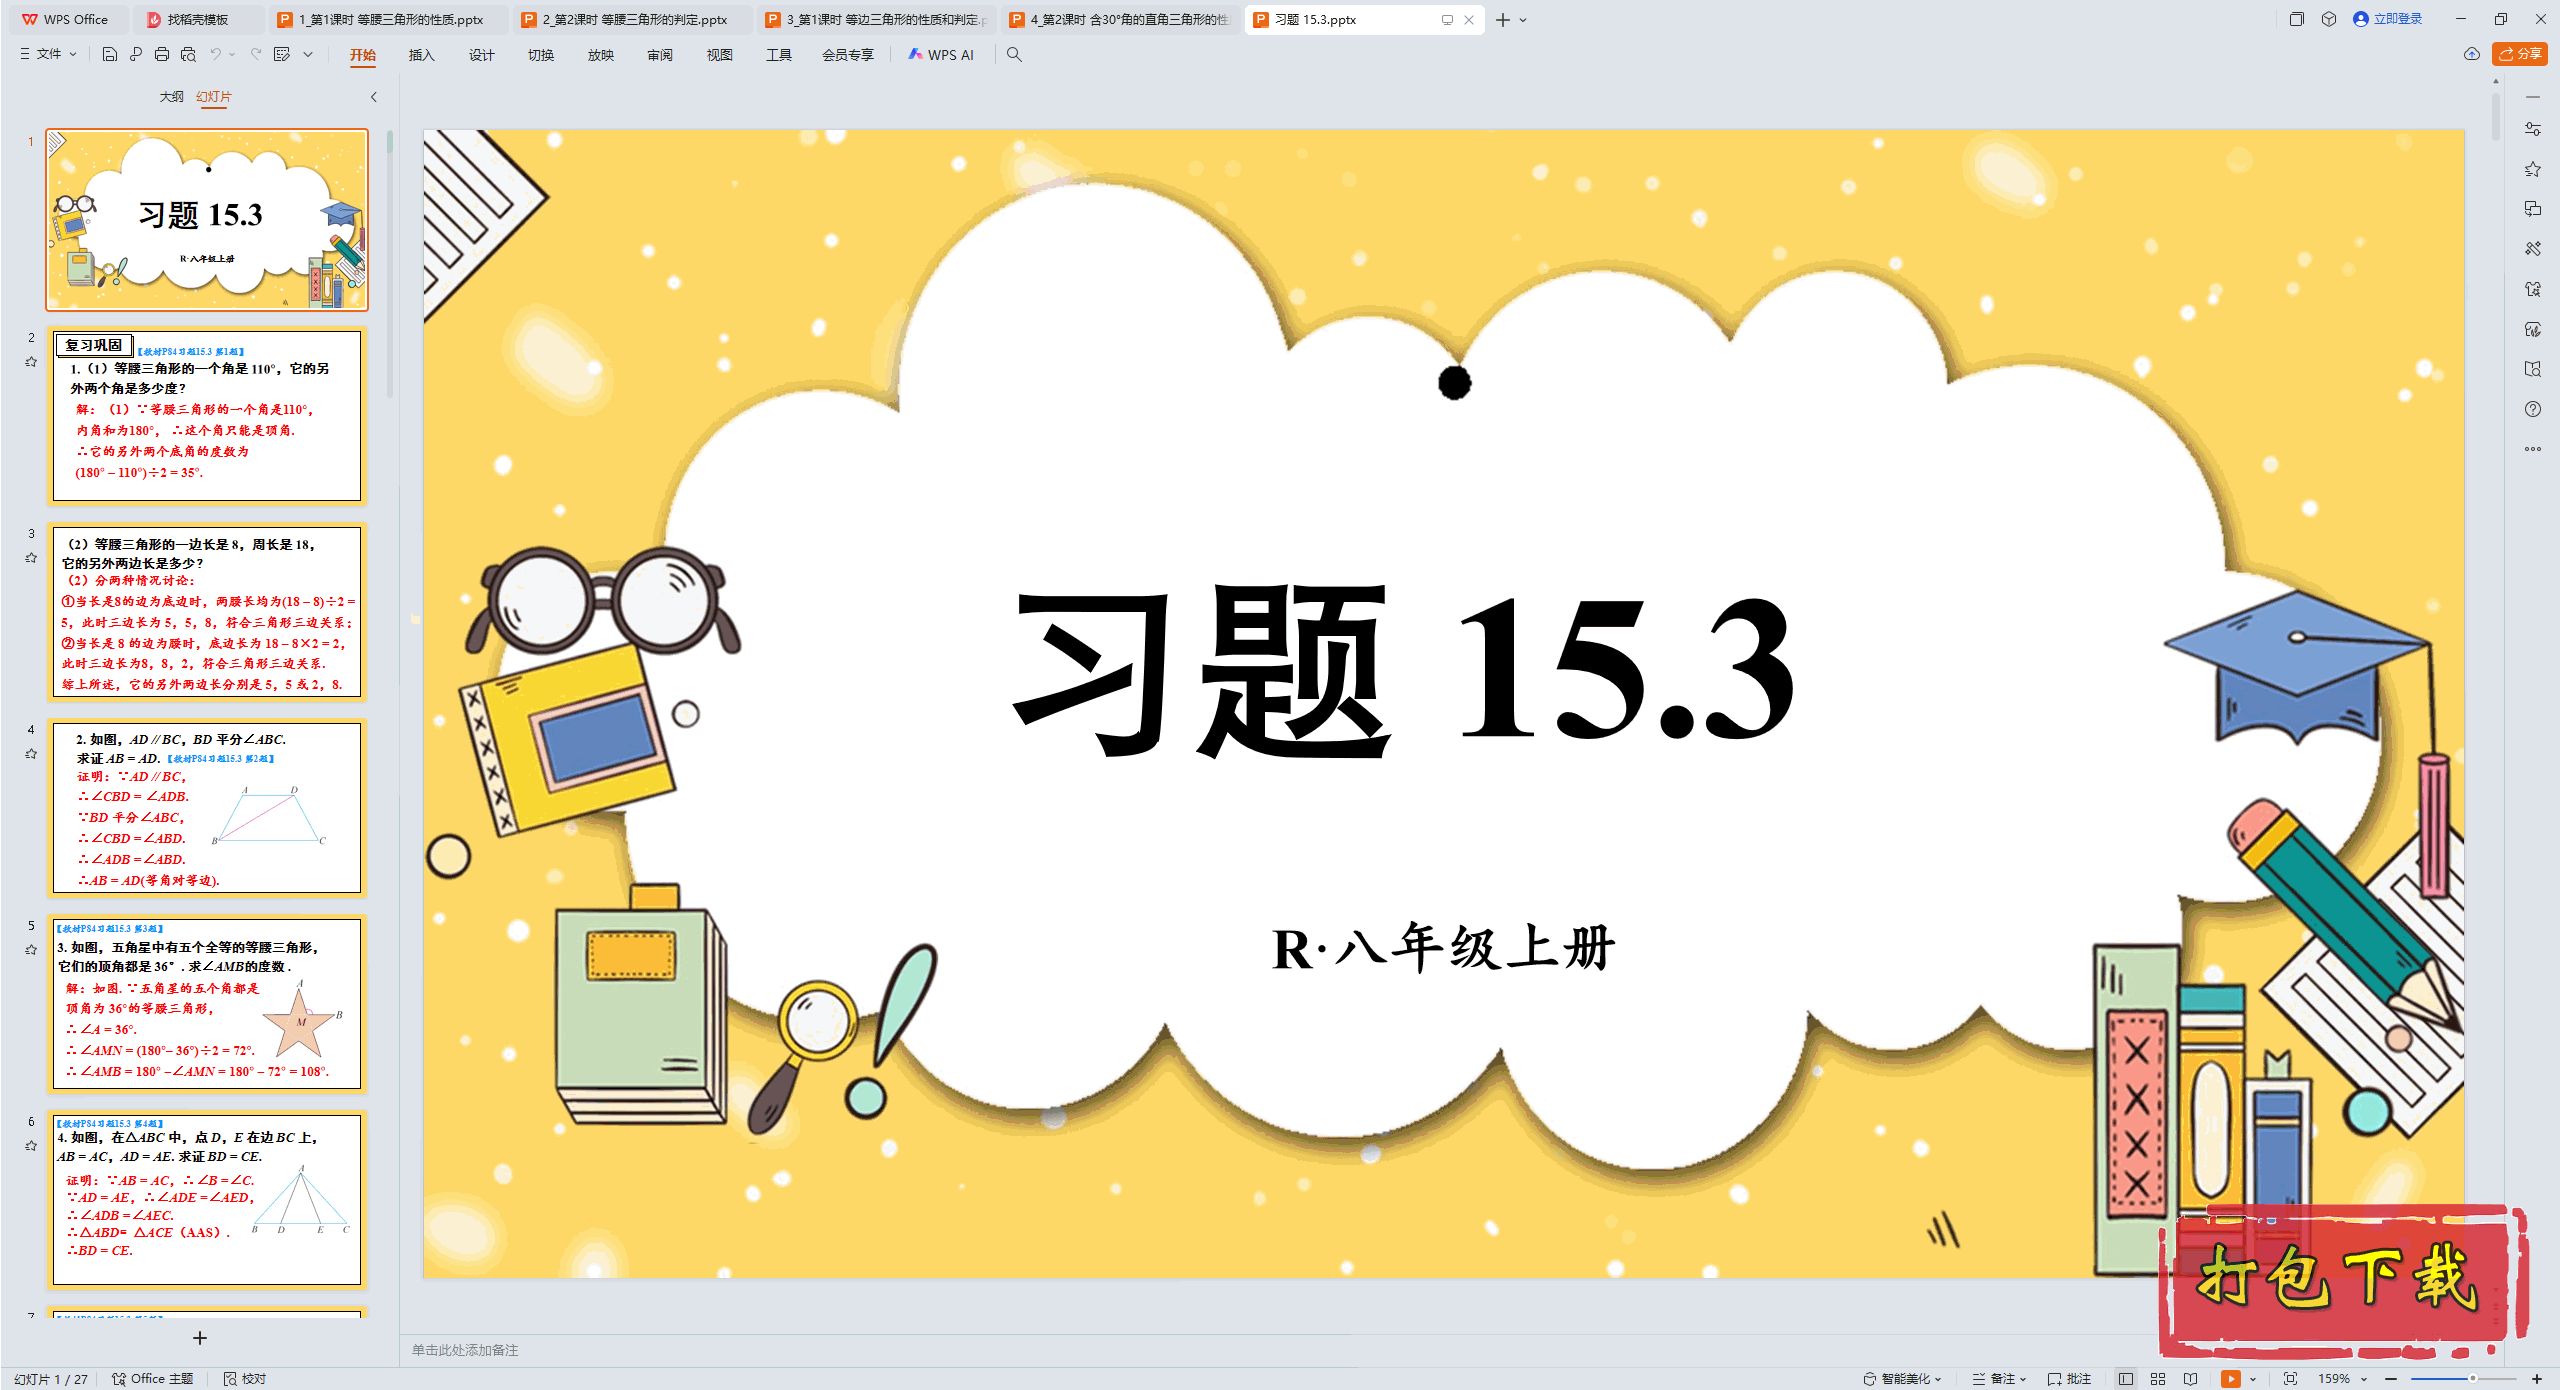Open the search magnifier icon
Image resolution: width=2560 pixels, height=1390 pixels.
pos(1014,54)
